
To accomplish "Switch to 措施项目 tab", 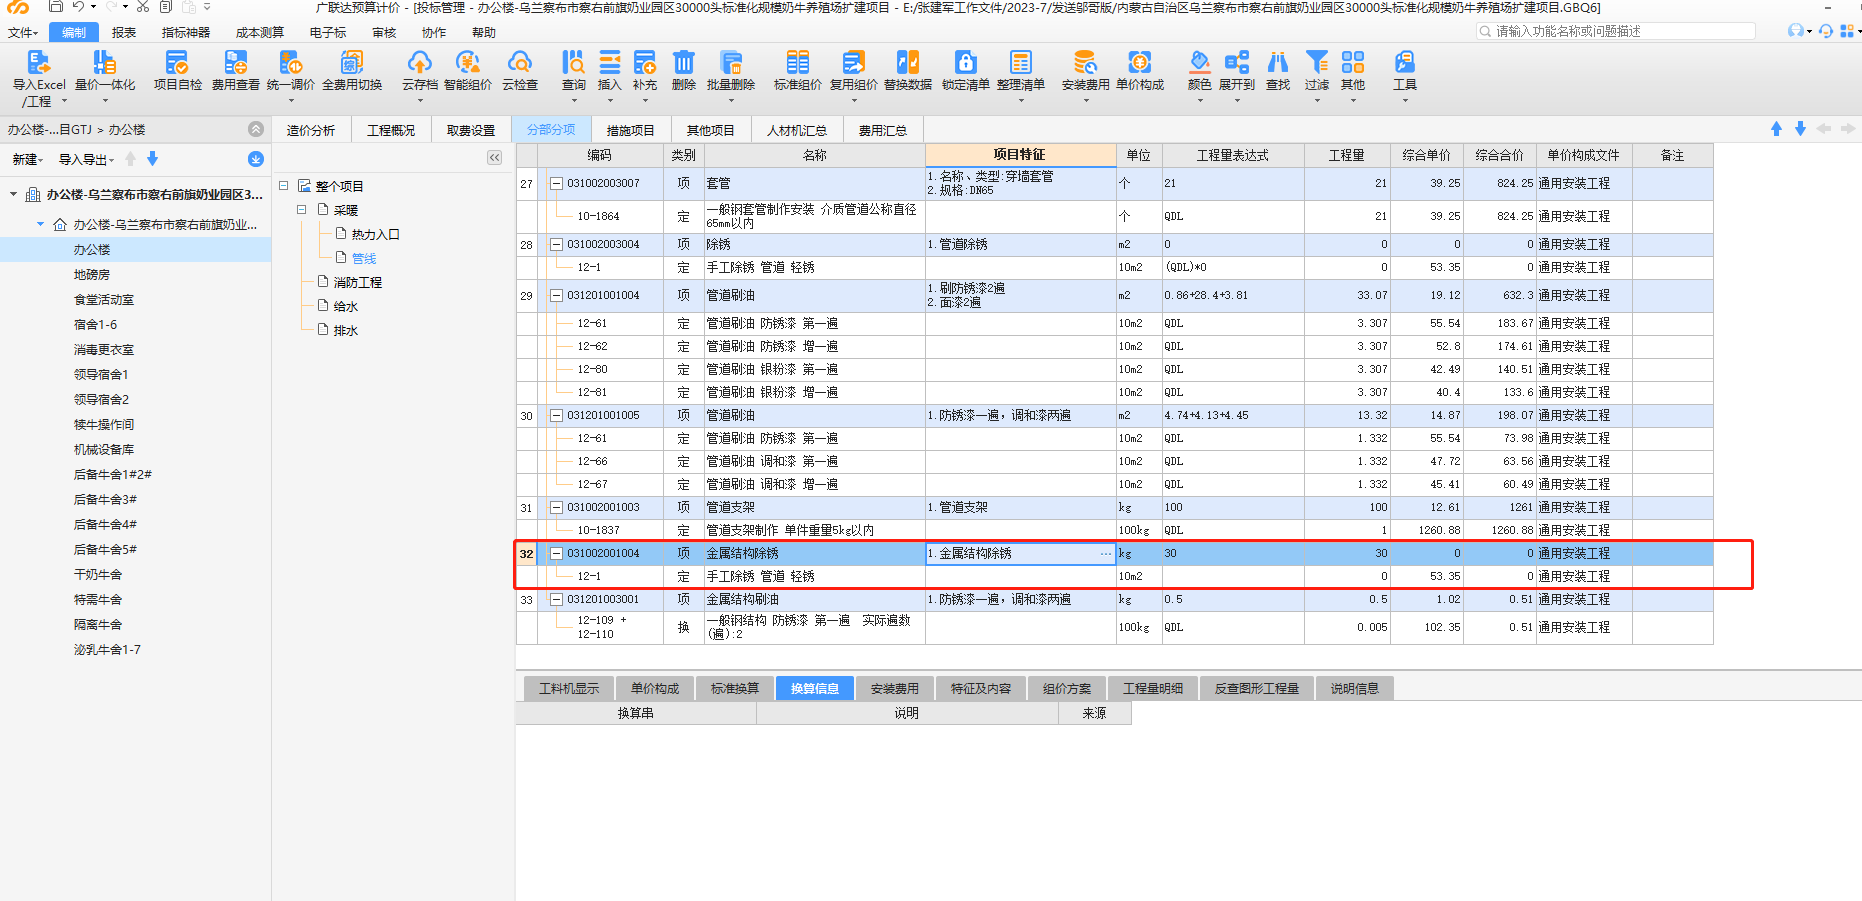I will click(x=630, y=130).
